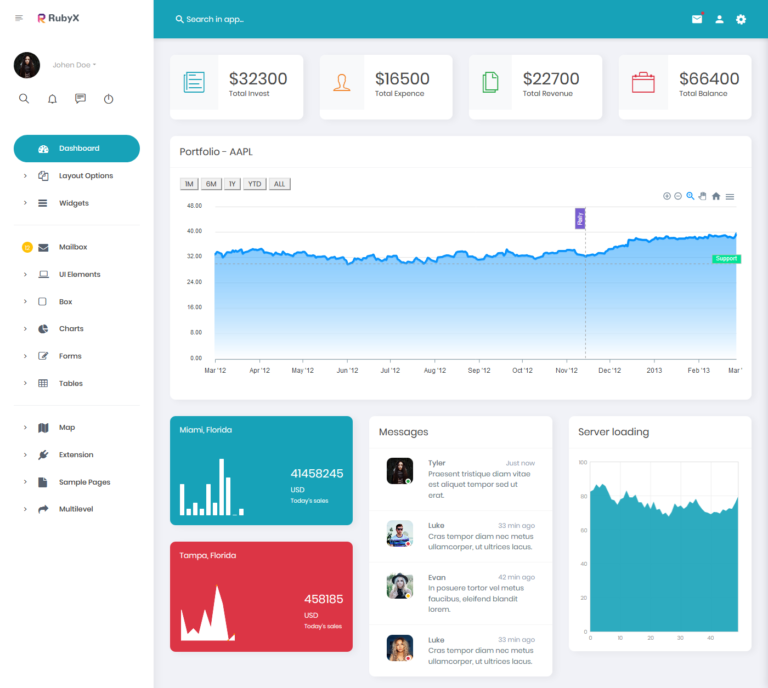Click the RubyX logo
This screenshot has height=688, width=768.
(58, 18)
